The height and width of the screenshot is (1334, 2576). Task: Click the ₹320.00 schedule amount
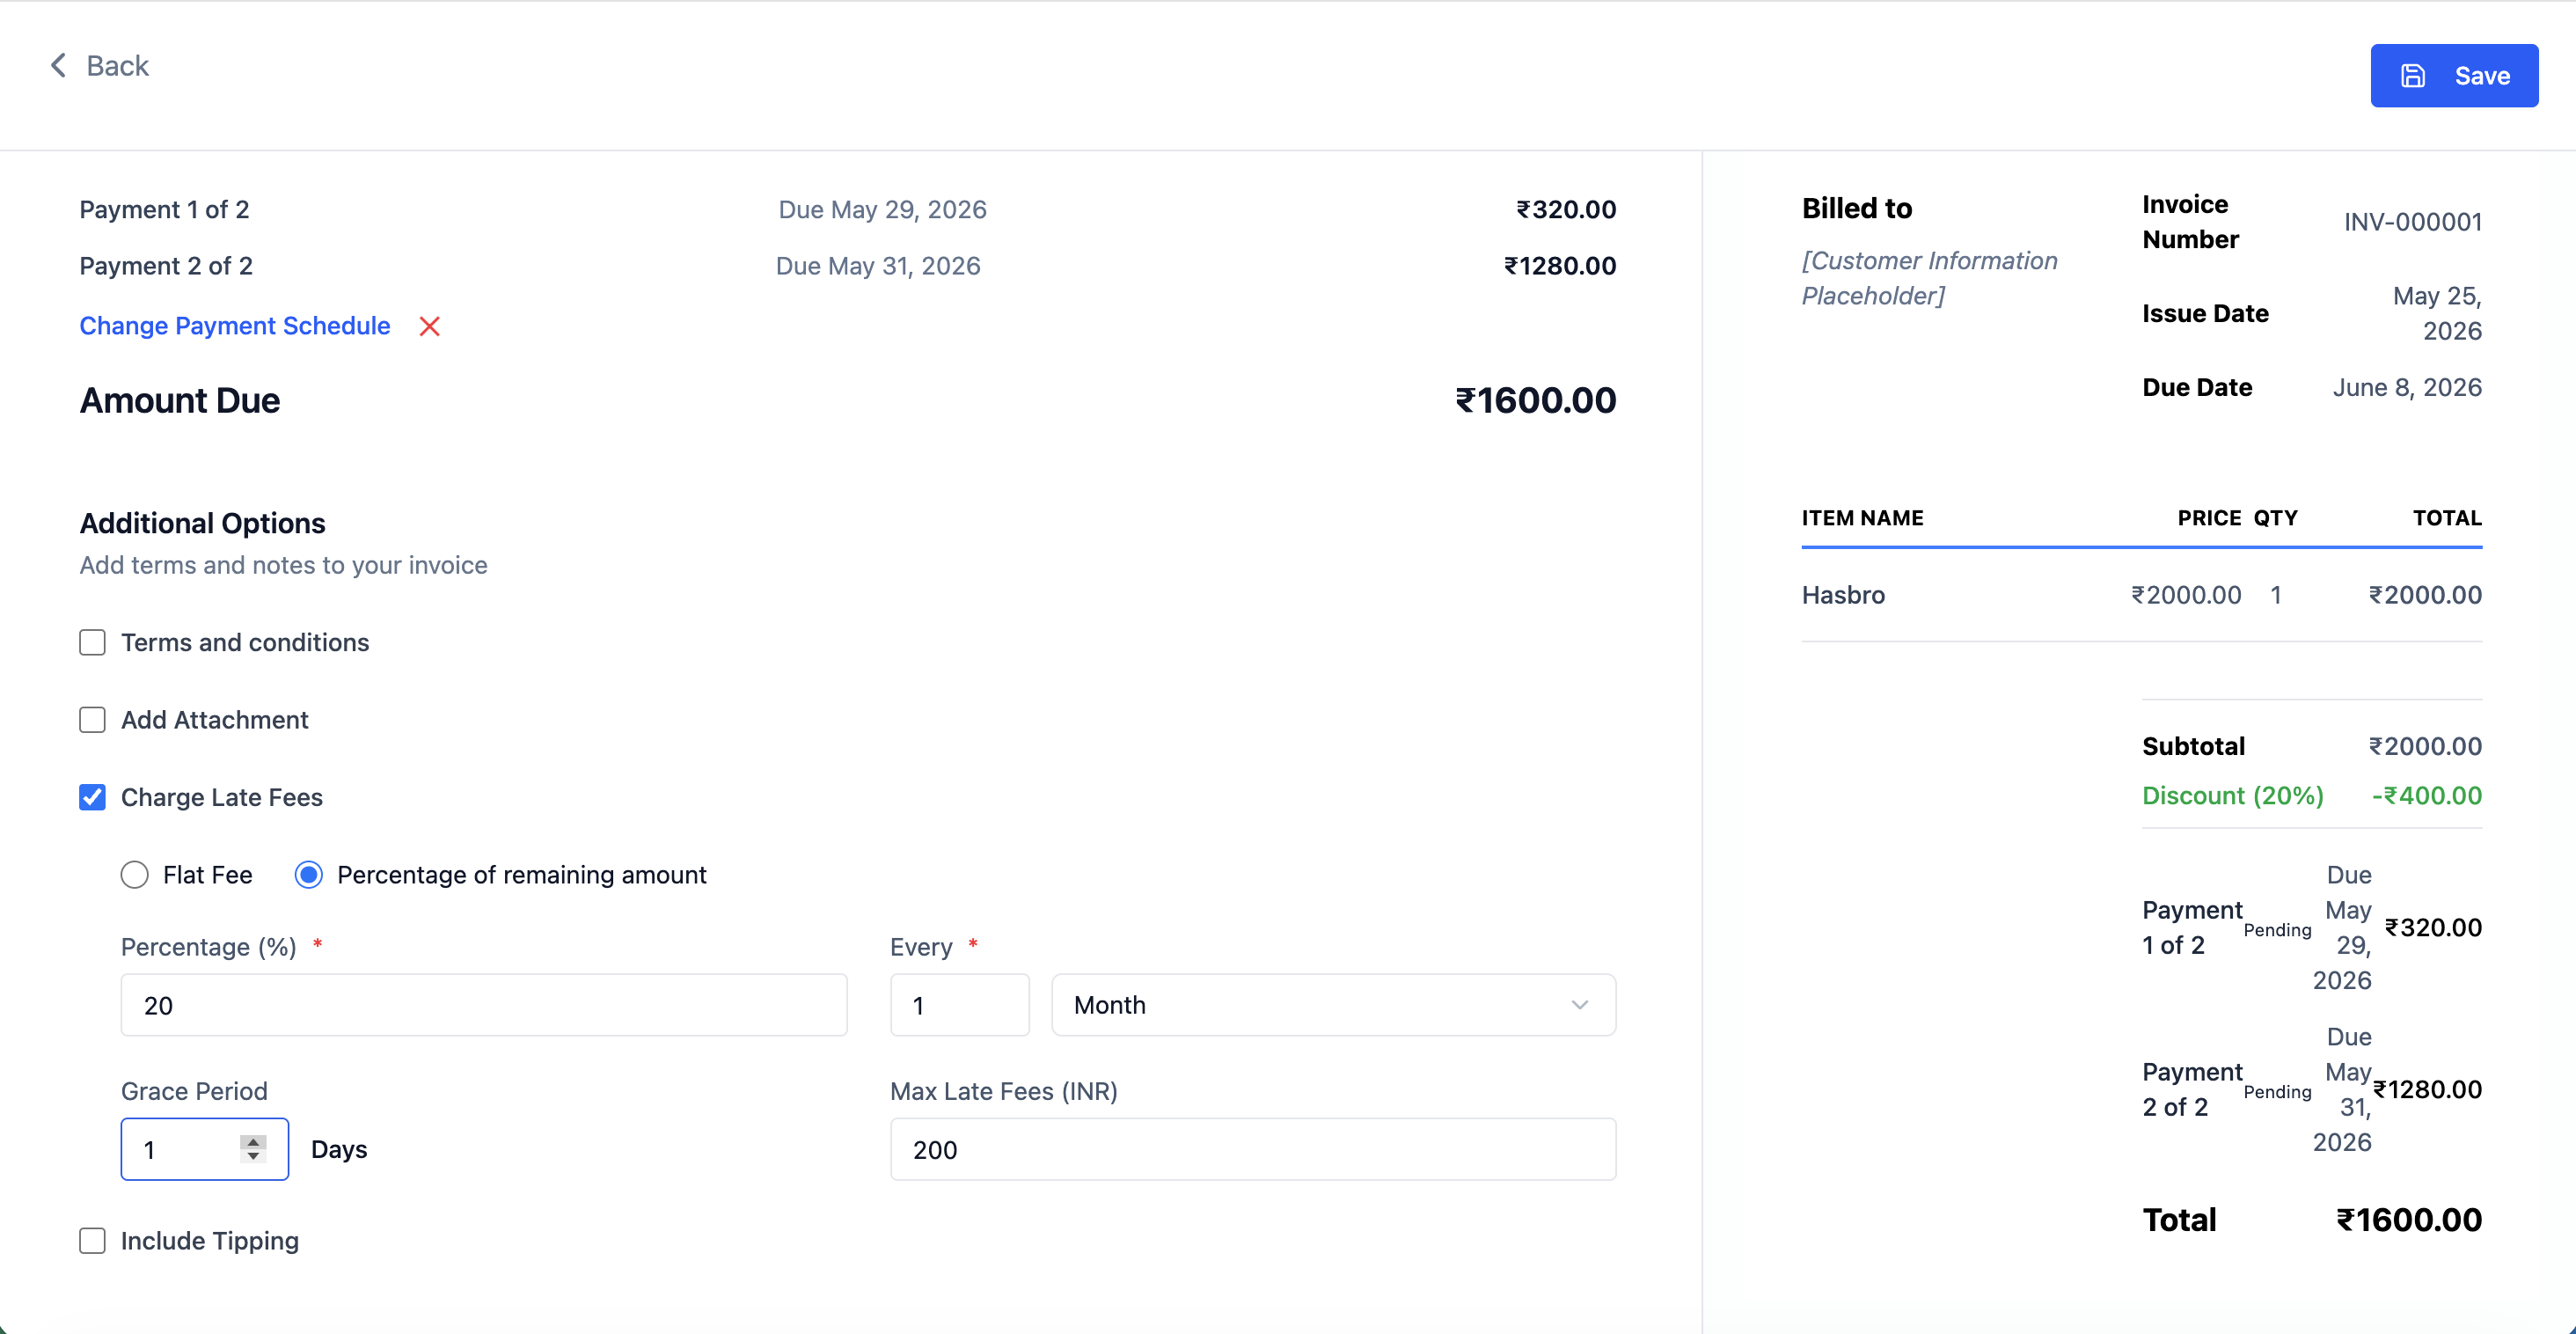click(x=1566, y=210)
